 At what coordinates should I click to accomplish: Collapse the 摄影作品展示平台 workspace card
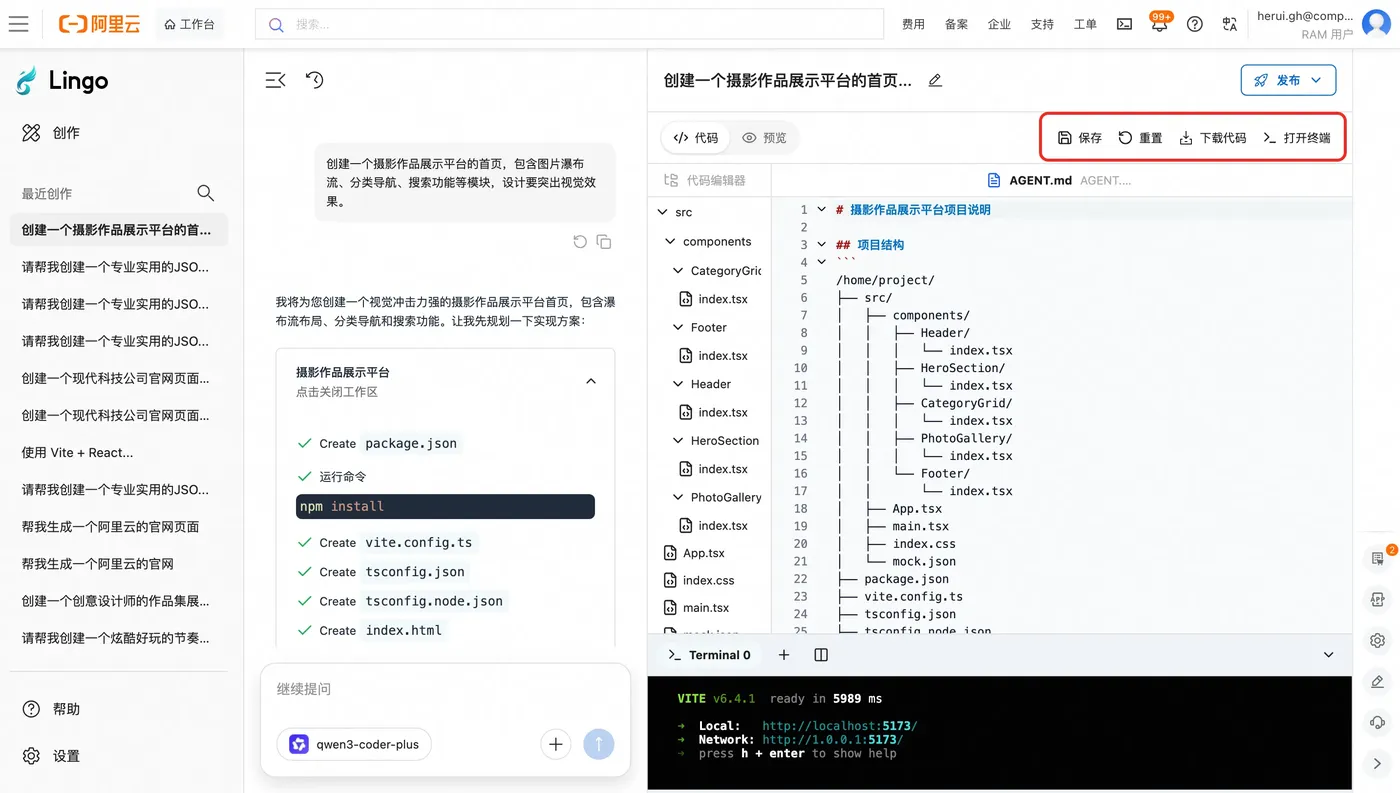tap(591, 381)
